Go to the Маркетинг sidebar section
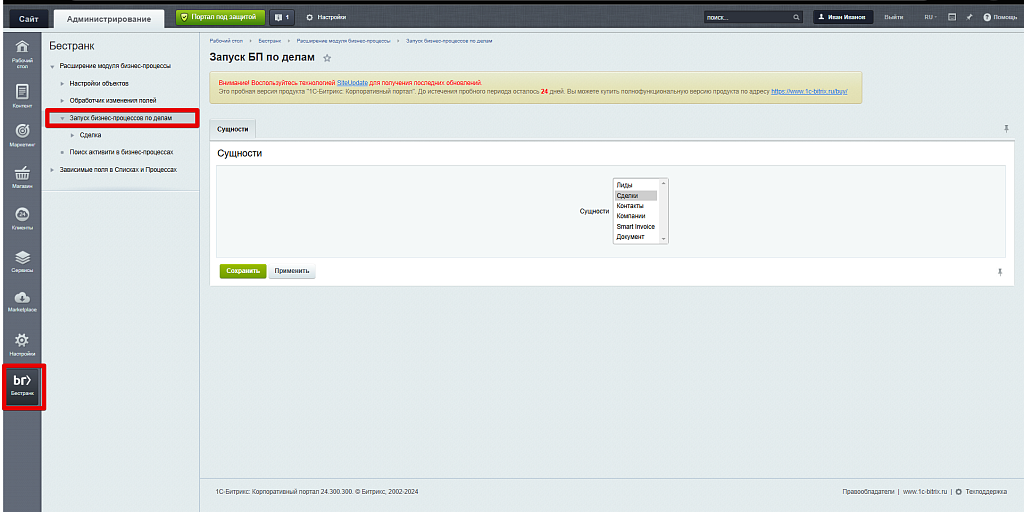This screenshot has height=512, width=1024. pos(22,137)
